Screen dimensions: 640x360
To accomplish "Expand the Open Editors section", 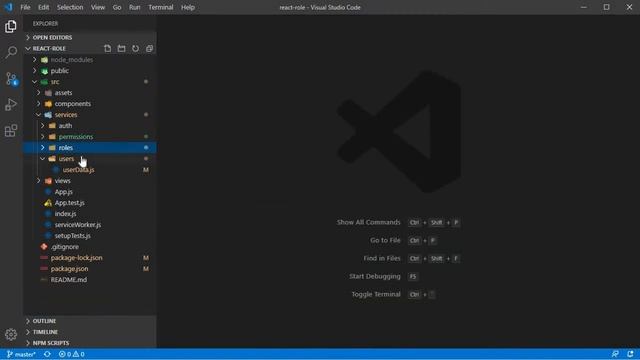I will pyautogui.click(x=90, y=38).
